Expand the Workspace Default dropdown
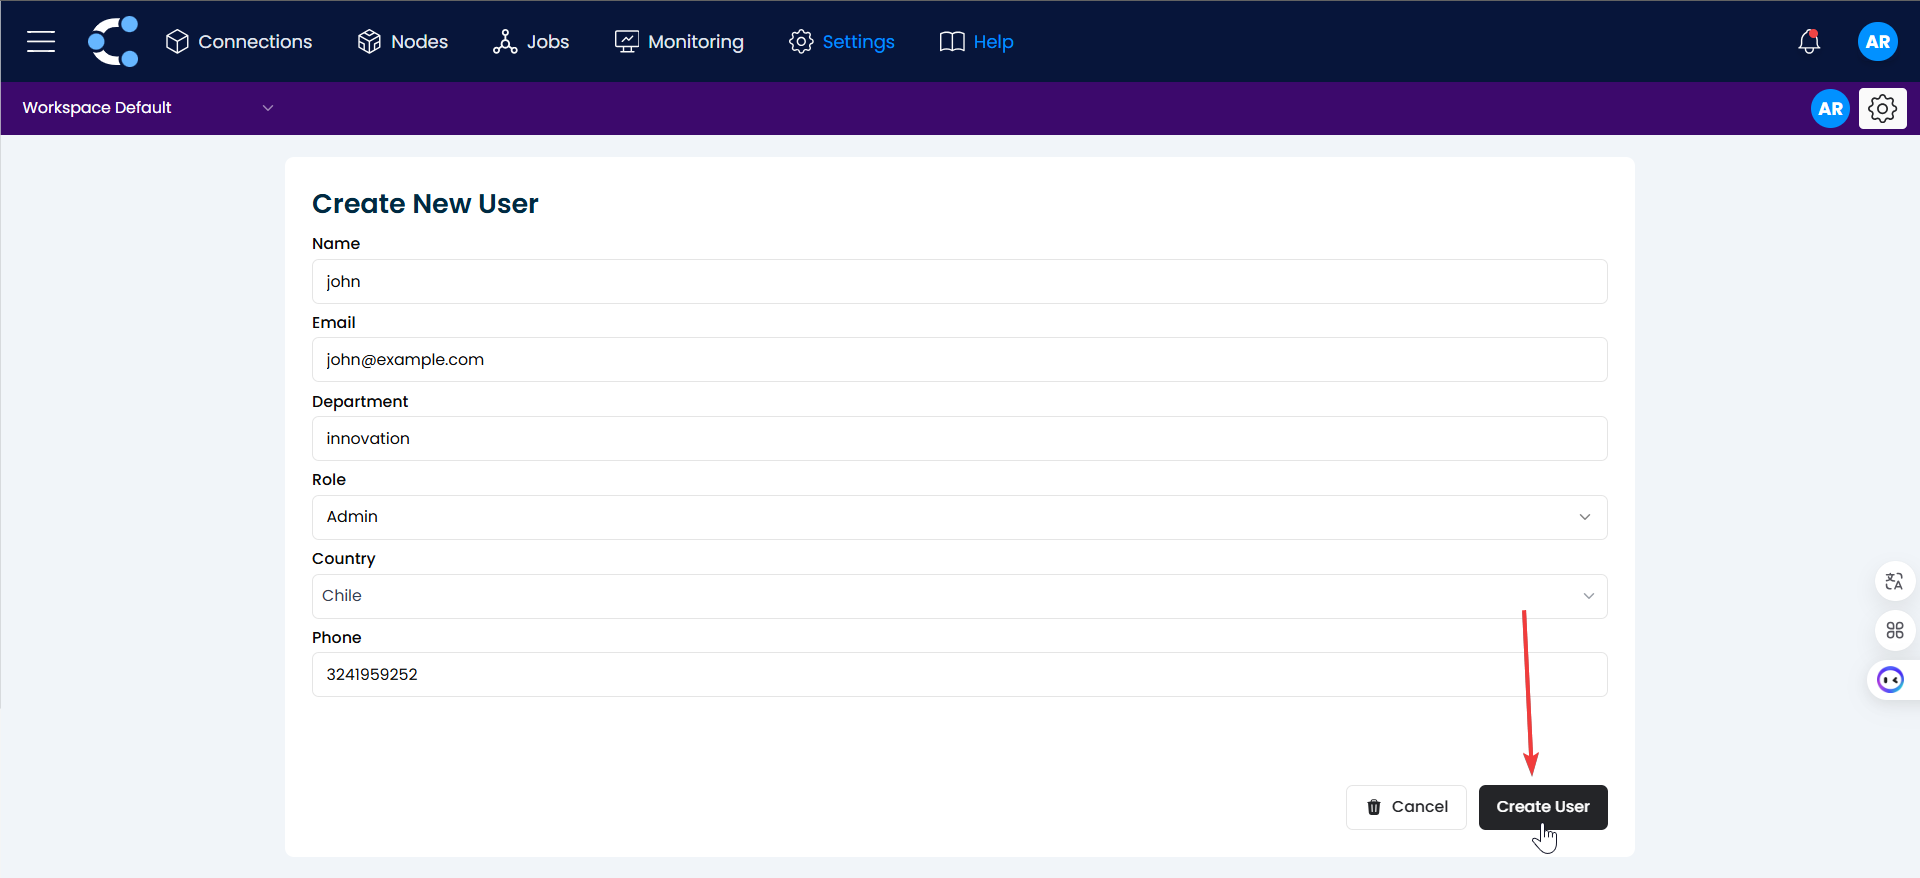 (148, 108)
